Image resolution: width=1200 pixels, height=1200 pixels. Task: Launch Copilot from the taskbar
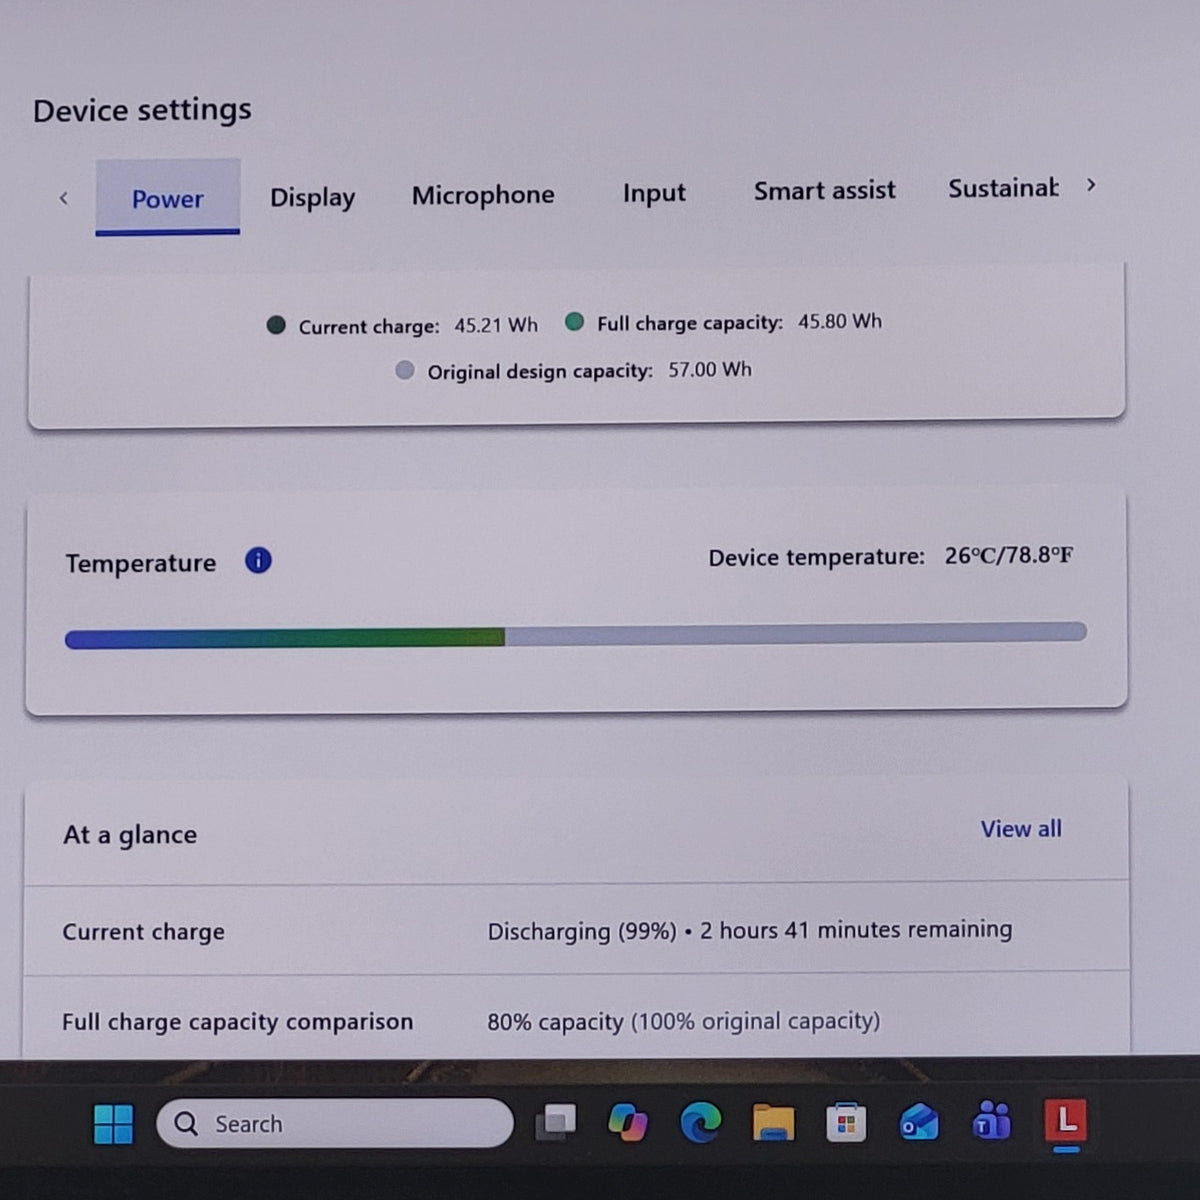627,1123
